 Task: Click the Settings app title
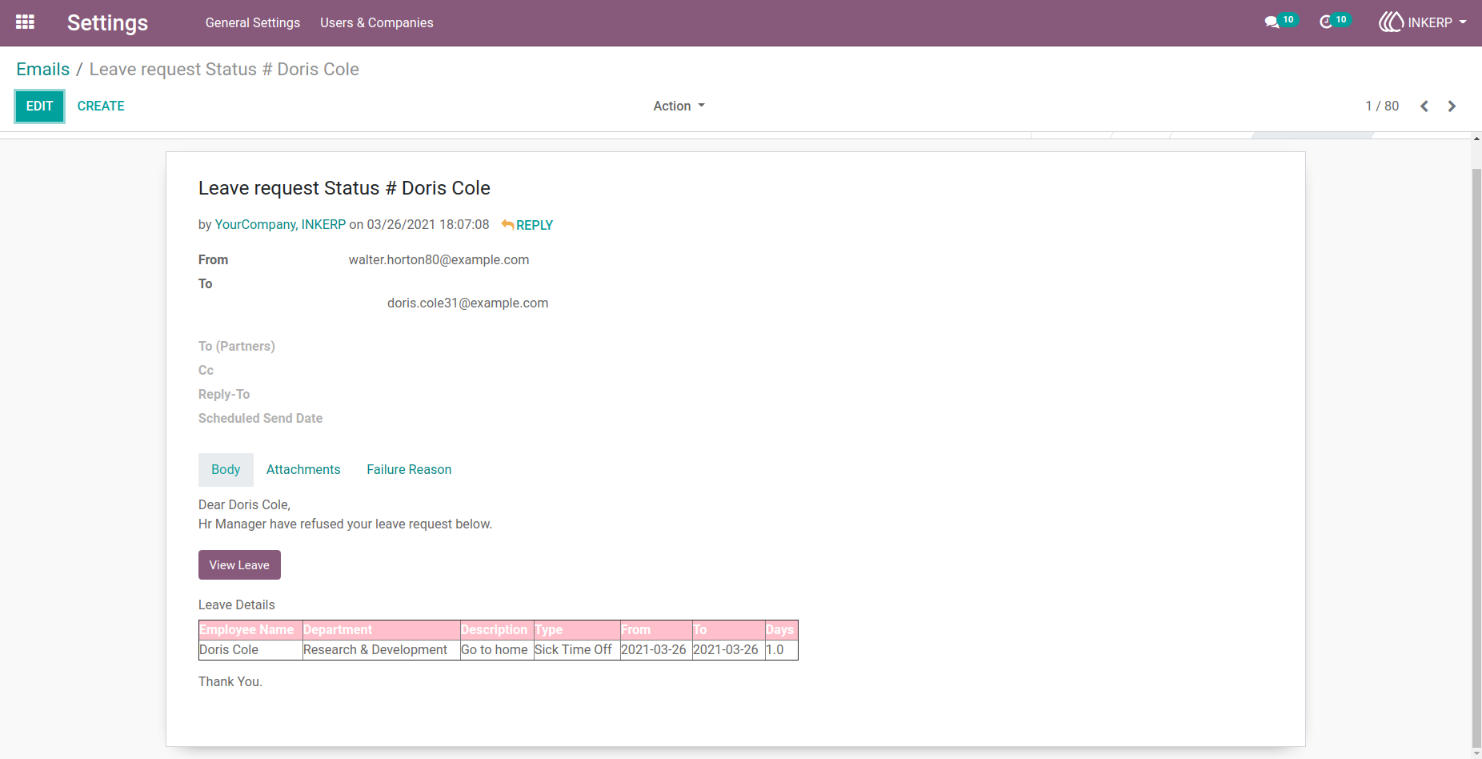pos(107,22)
